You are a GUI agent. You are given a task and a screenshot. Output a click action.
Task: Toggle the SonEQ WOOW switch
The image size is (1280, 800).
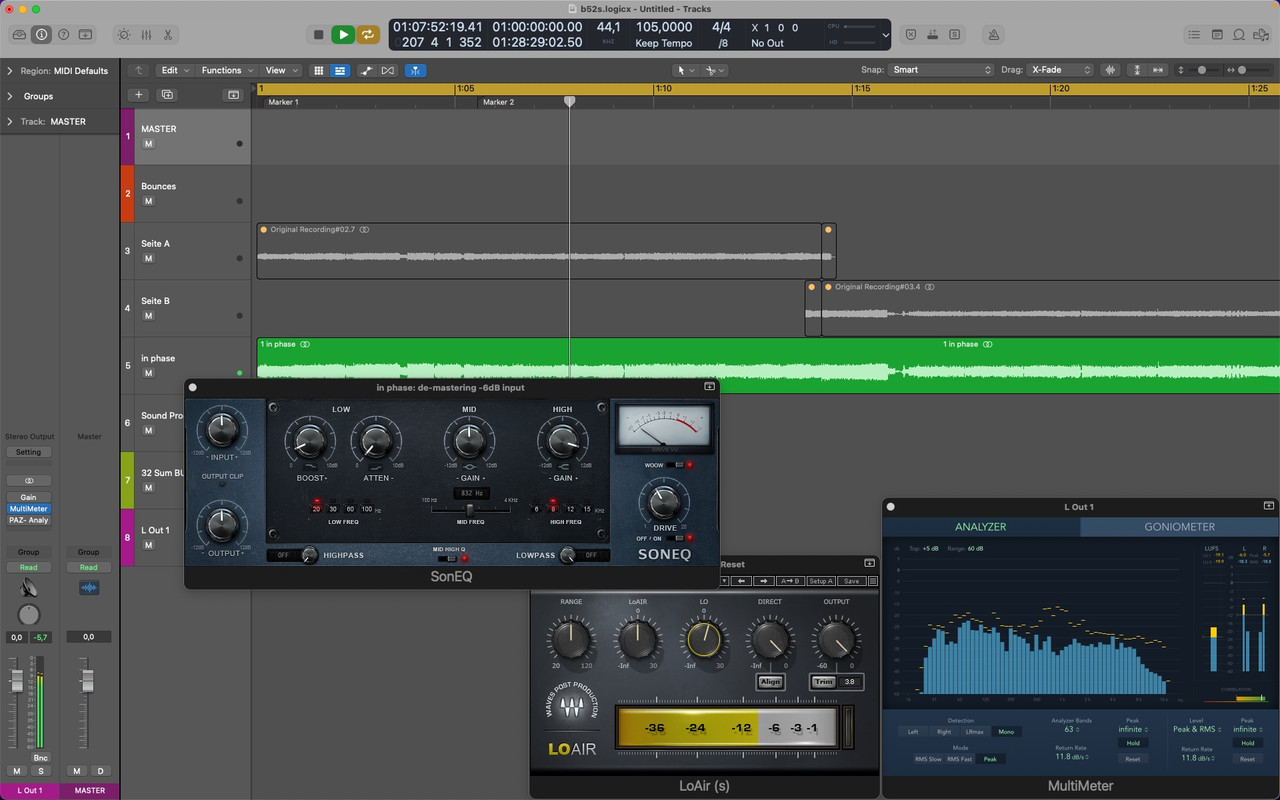click(x=677, y=465)
